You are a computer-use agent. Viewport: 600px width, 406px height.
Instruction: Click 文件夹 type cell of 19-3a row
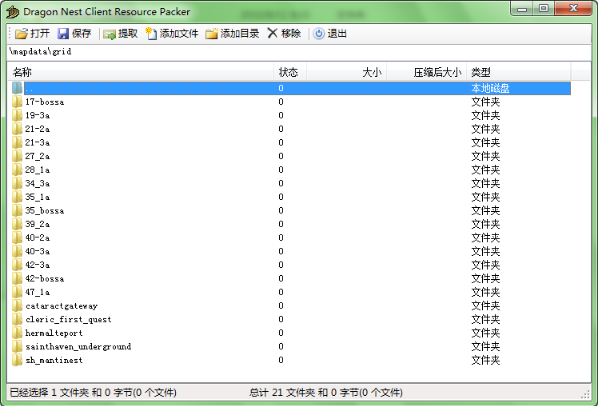coord(486,115)
